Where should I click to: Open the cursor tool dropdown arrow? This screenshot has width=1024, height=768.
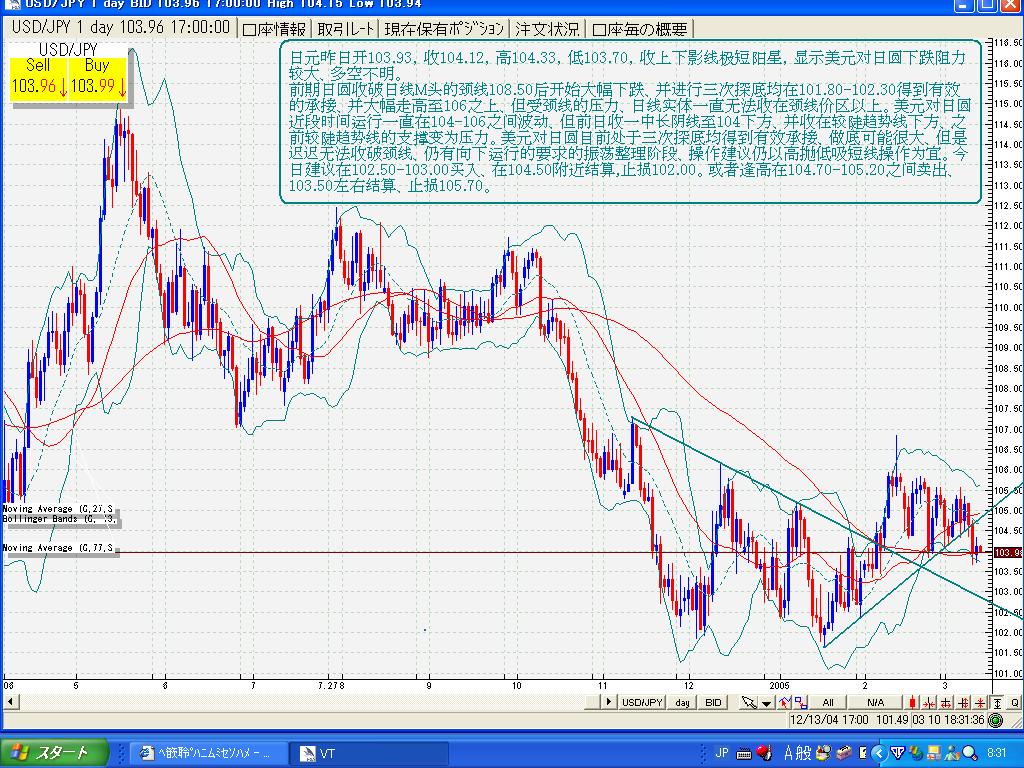(x=765, y=703)
